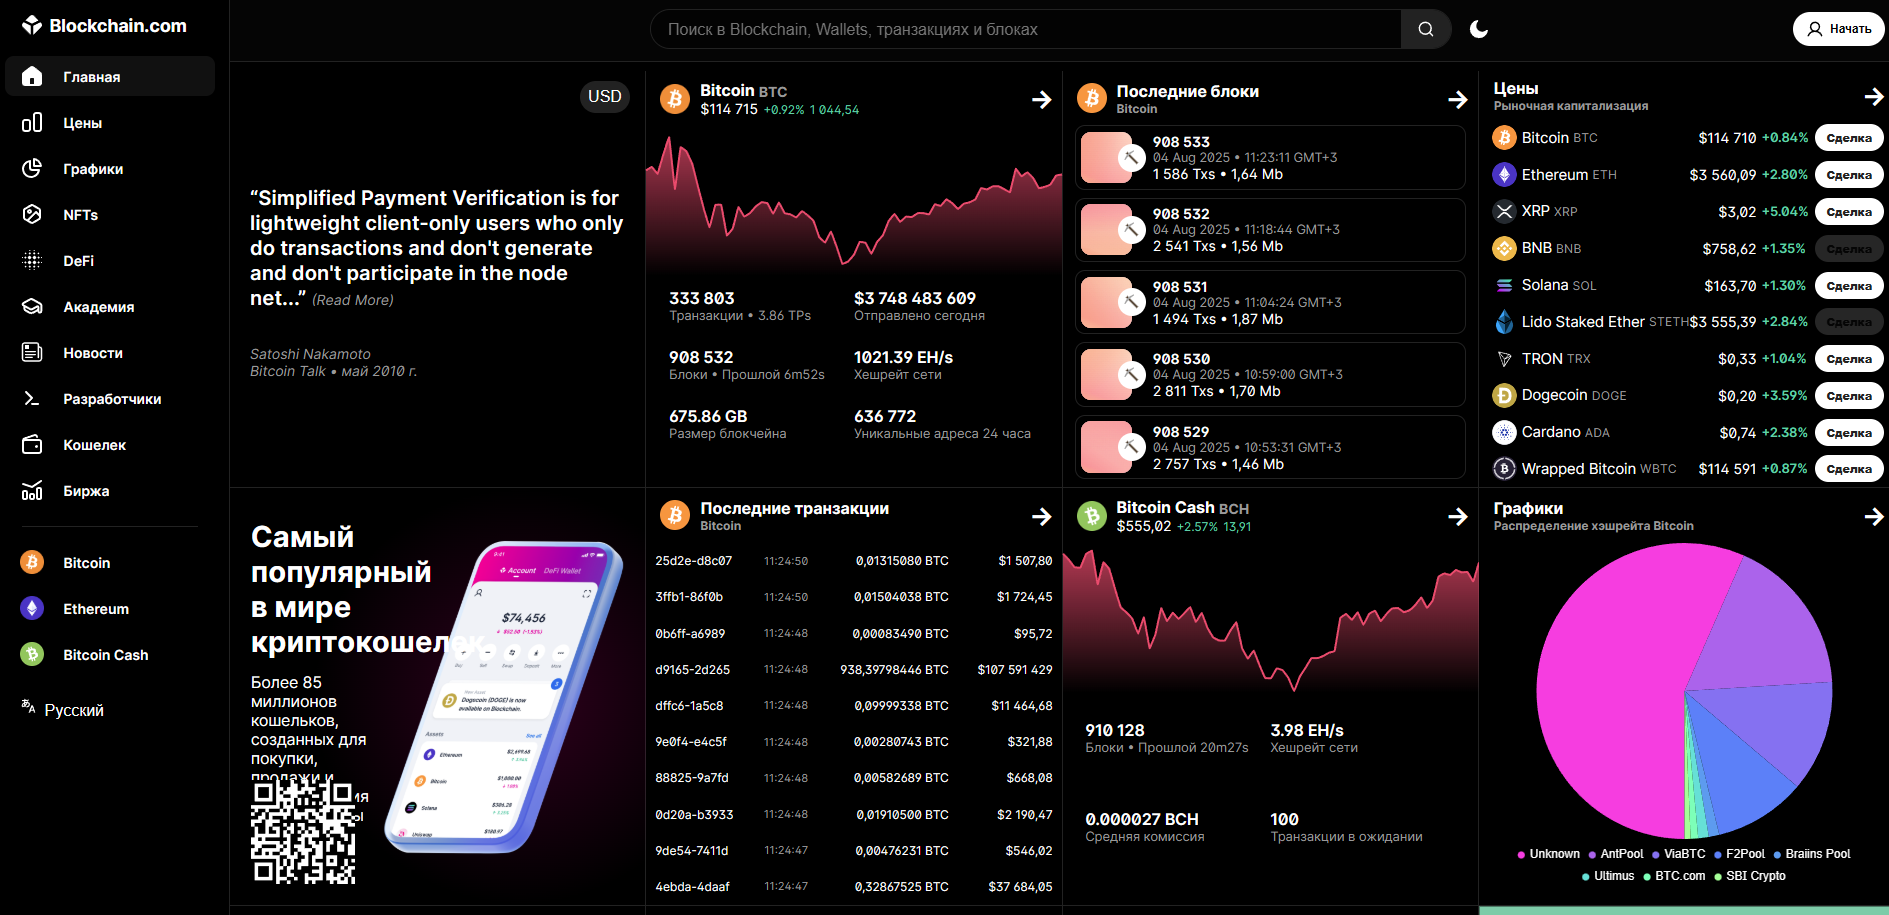This screenshot has width=1889, height=915.
Task: Open transaction d9165-2d265
Action: click(x=853, y=670)
